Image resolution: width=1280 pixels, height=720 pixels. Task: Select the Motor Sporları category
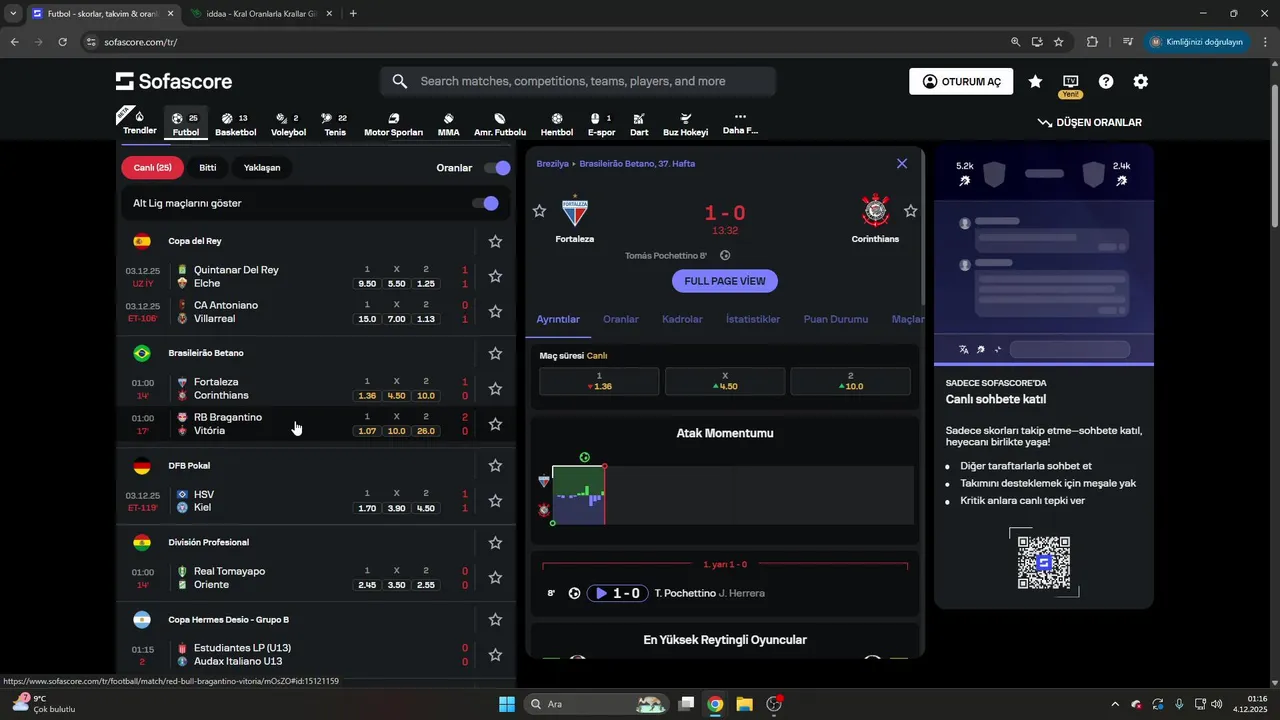coord(393,124)
